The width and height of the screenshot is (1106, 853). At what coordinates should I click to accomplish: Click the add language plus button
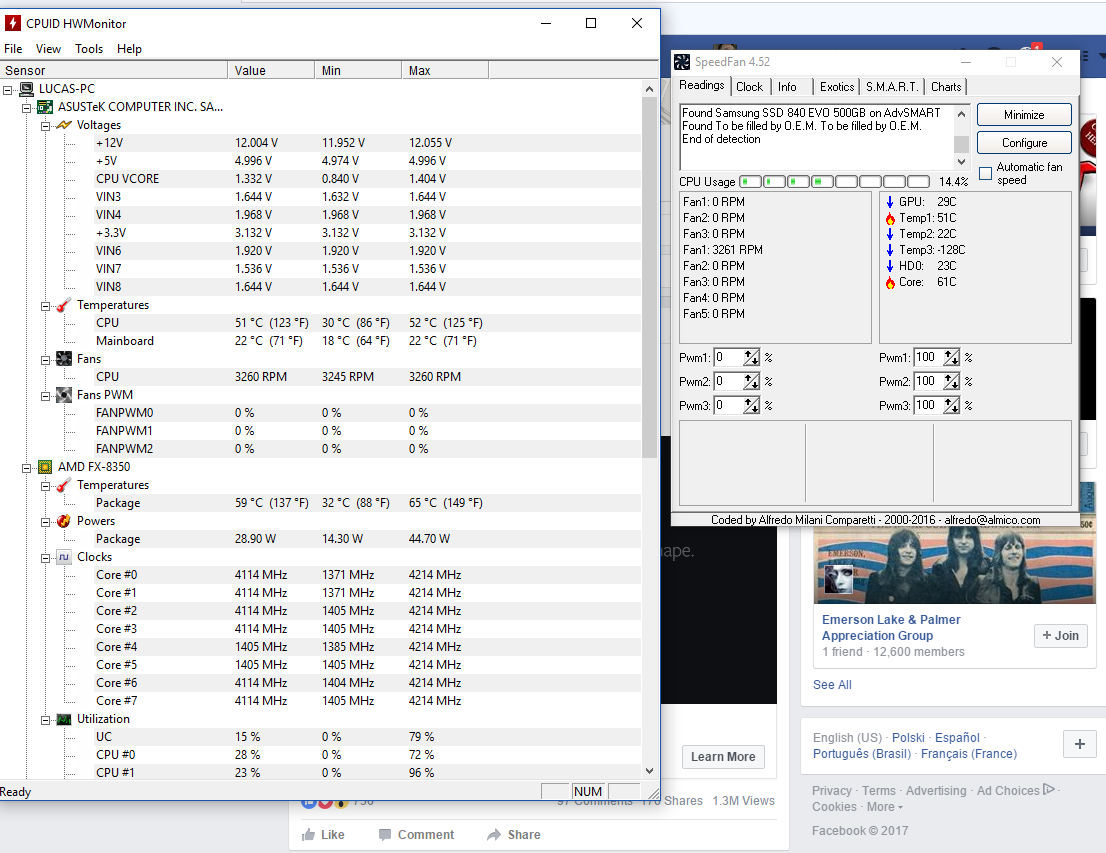click(1079, 744)
